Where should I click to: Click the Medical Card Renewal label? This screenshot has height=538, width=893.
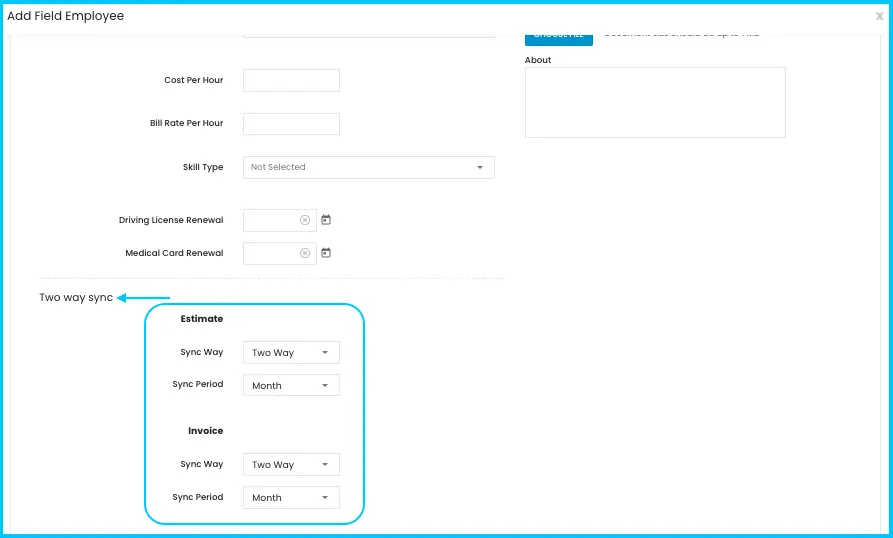pyautogui.click(x=174, y=253)
